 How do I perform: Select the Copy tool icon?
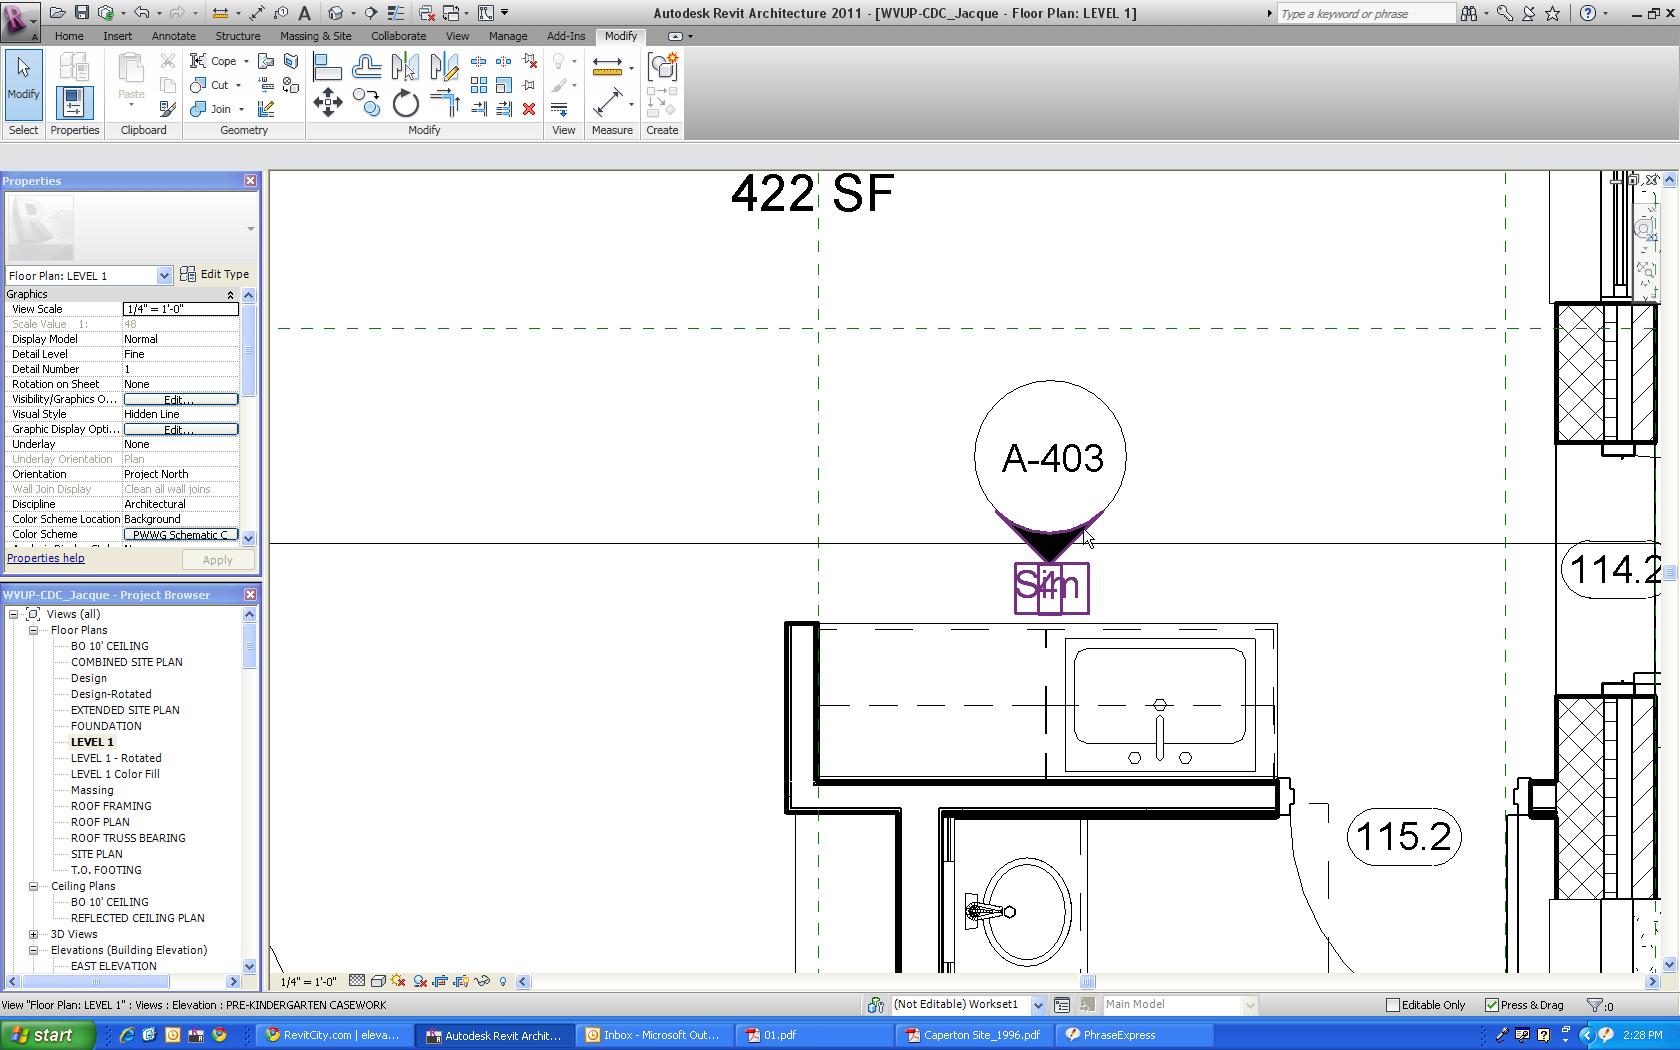pyautogui.click(x=366, y=103)
